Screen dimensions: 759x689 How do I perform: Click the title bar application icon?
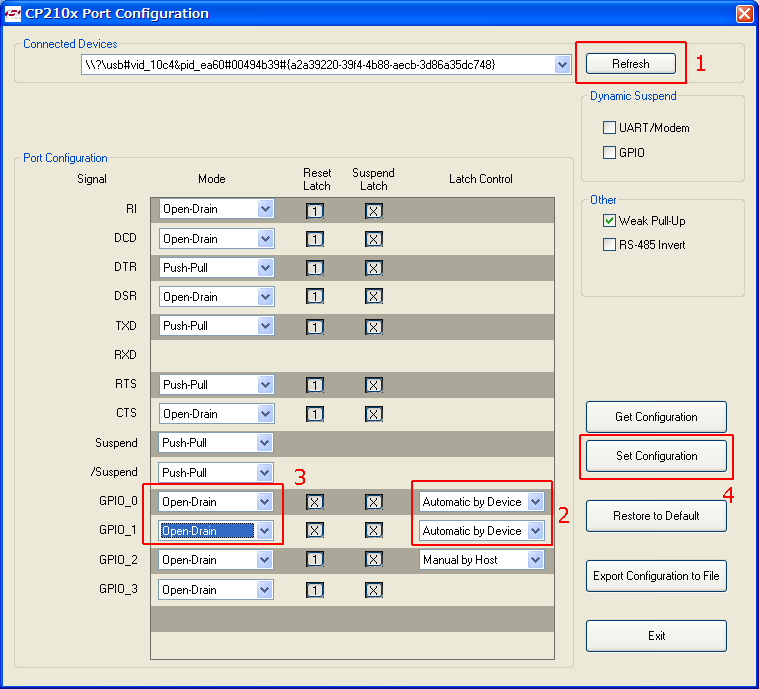pyautogui.click(x=12, y=14)
